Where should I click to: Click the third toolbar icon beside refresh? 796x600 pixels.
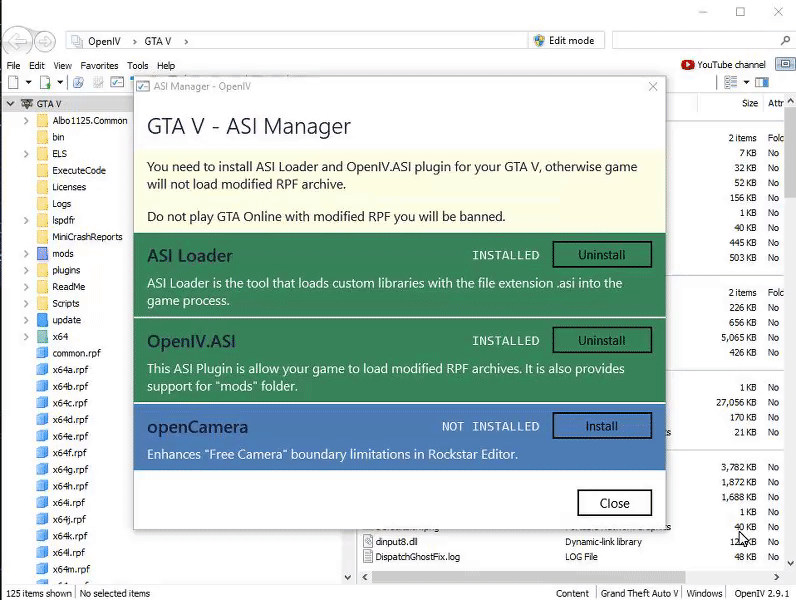pos(98,82)
